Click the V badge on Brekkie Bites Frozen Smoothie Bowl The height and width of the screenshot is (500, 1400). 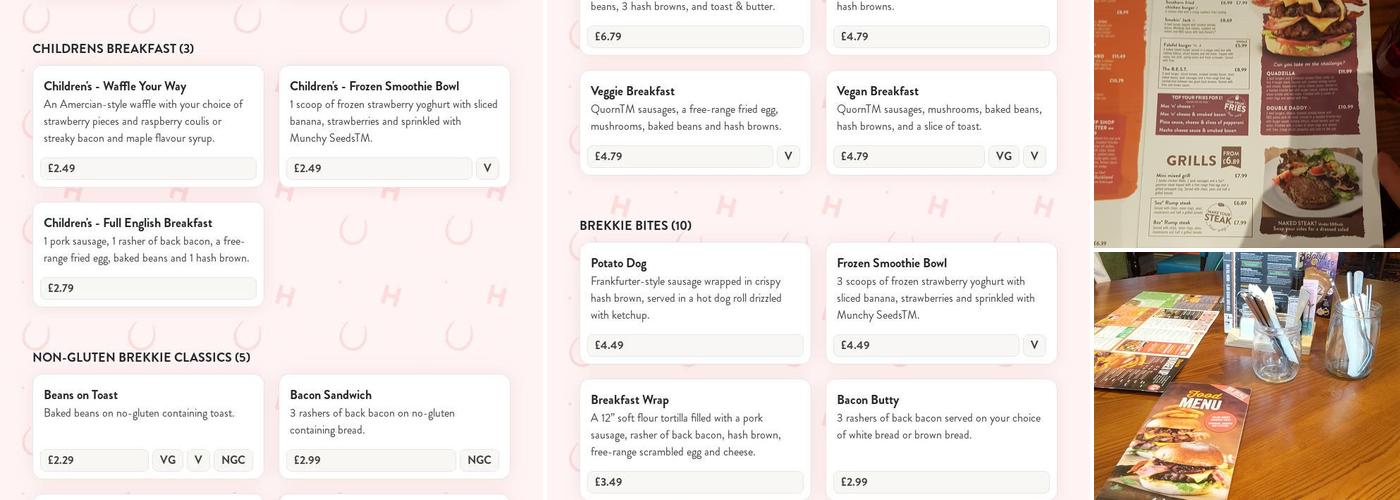[x=1034, y=345]
